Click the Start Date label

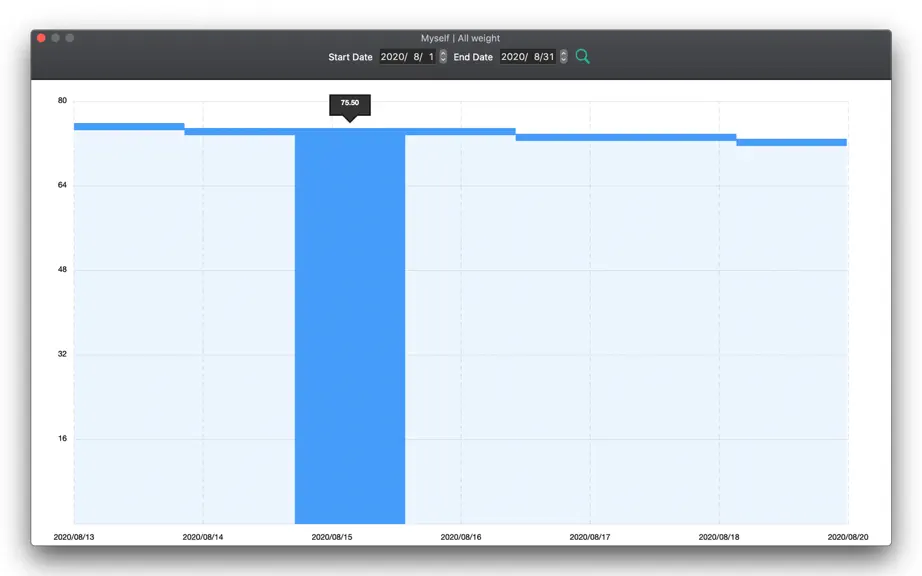pyautogui.click(x=350, y=57)
